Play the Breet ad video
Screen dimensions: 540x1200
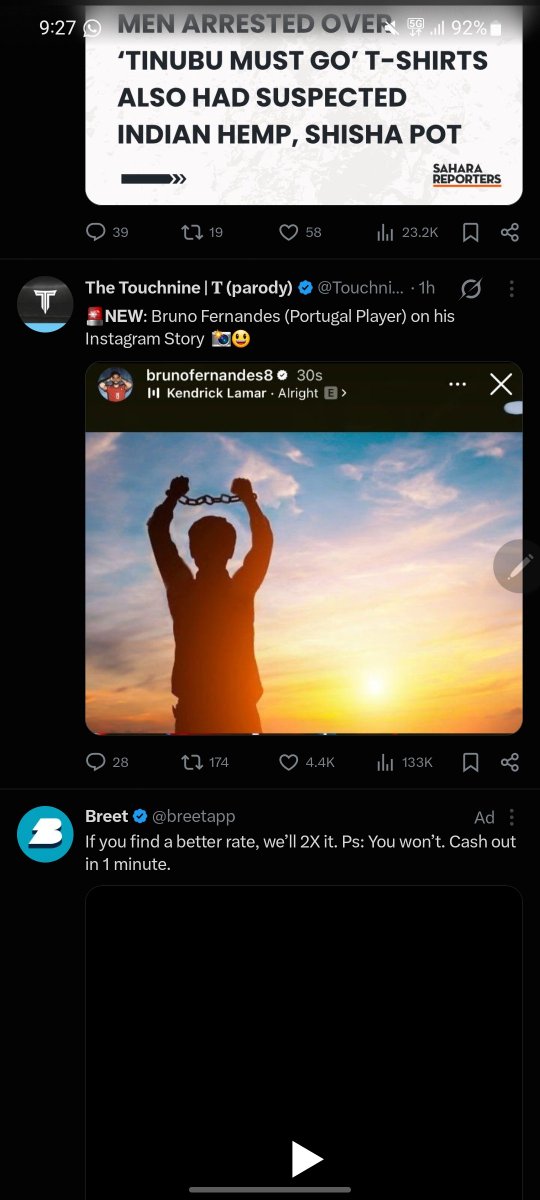306,1160
